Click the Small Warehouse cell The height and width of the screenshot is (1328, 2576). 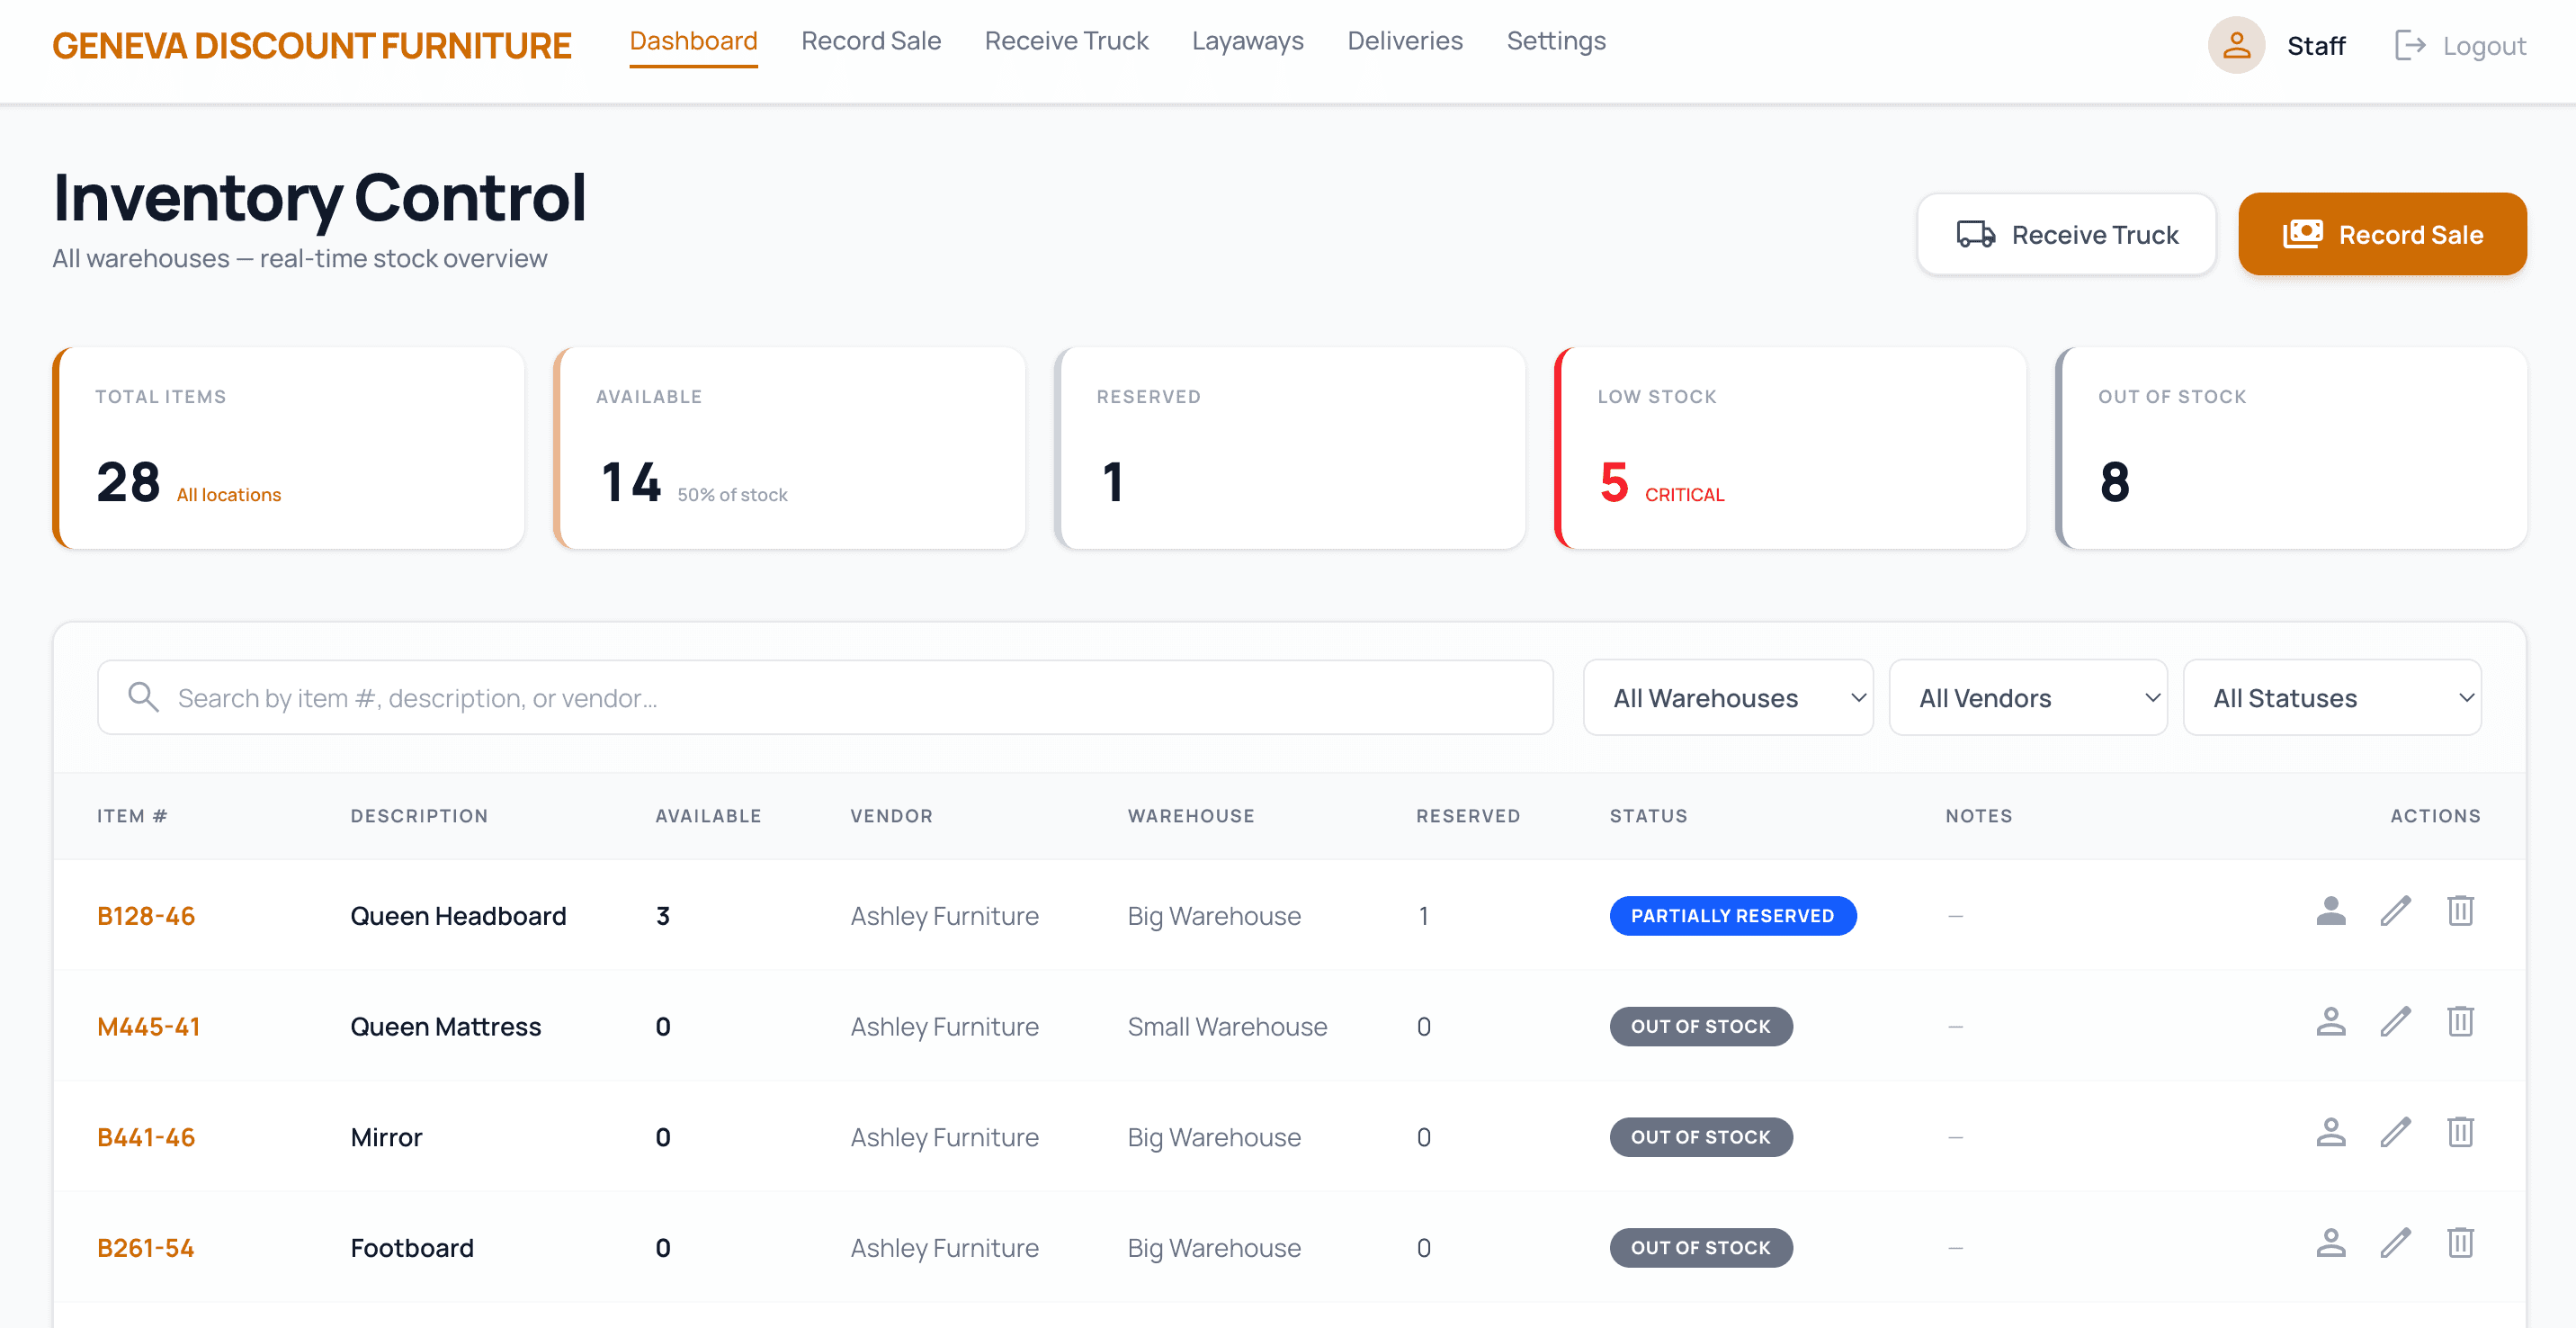click(x=1227, y=1027)
